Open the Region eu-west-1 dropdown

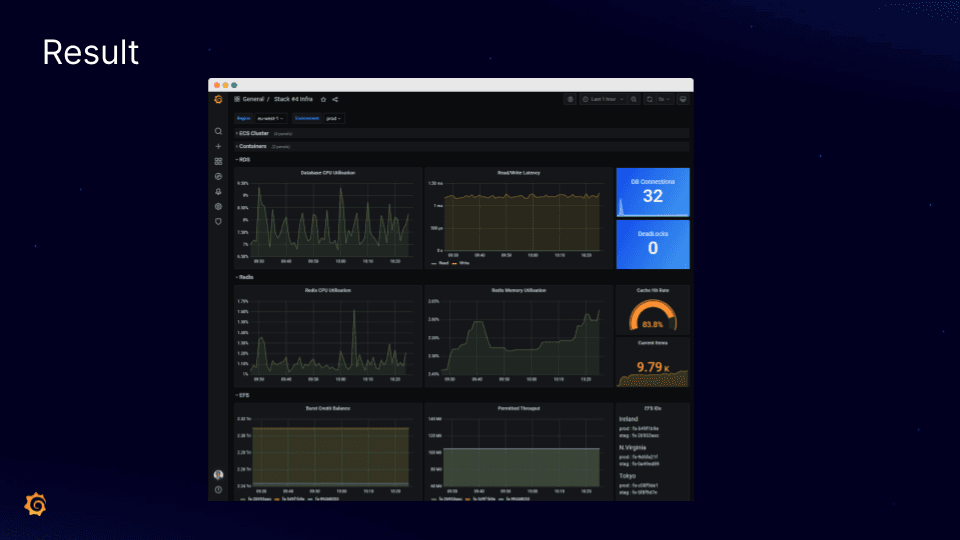(x=271, y=118)
